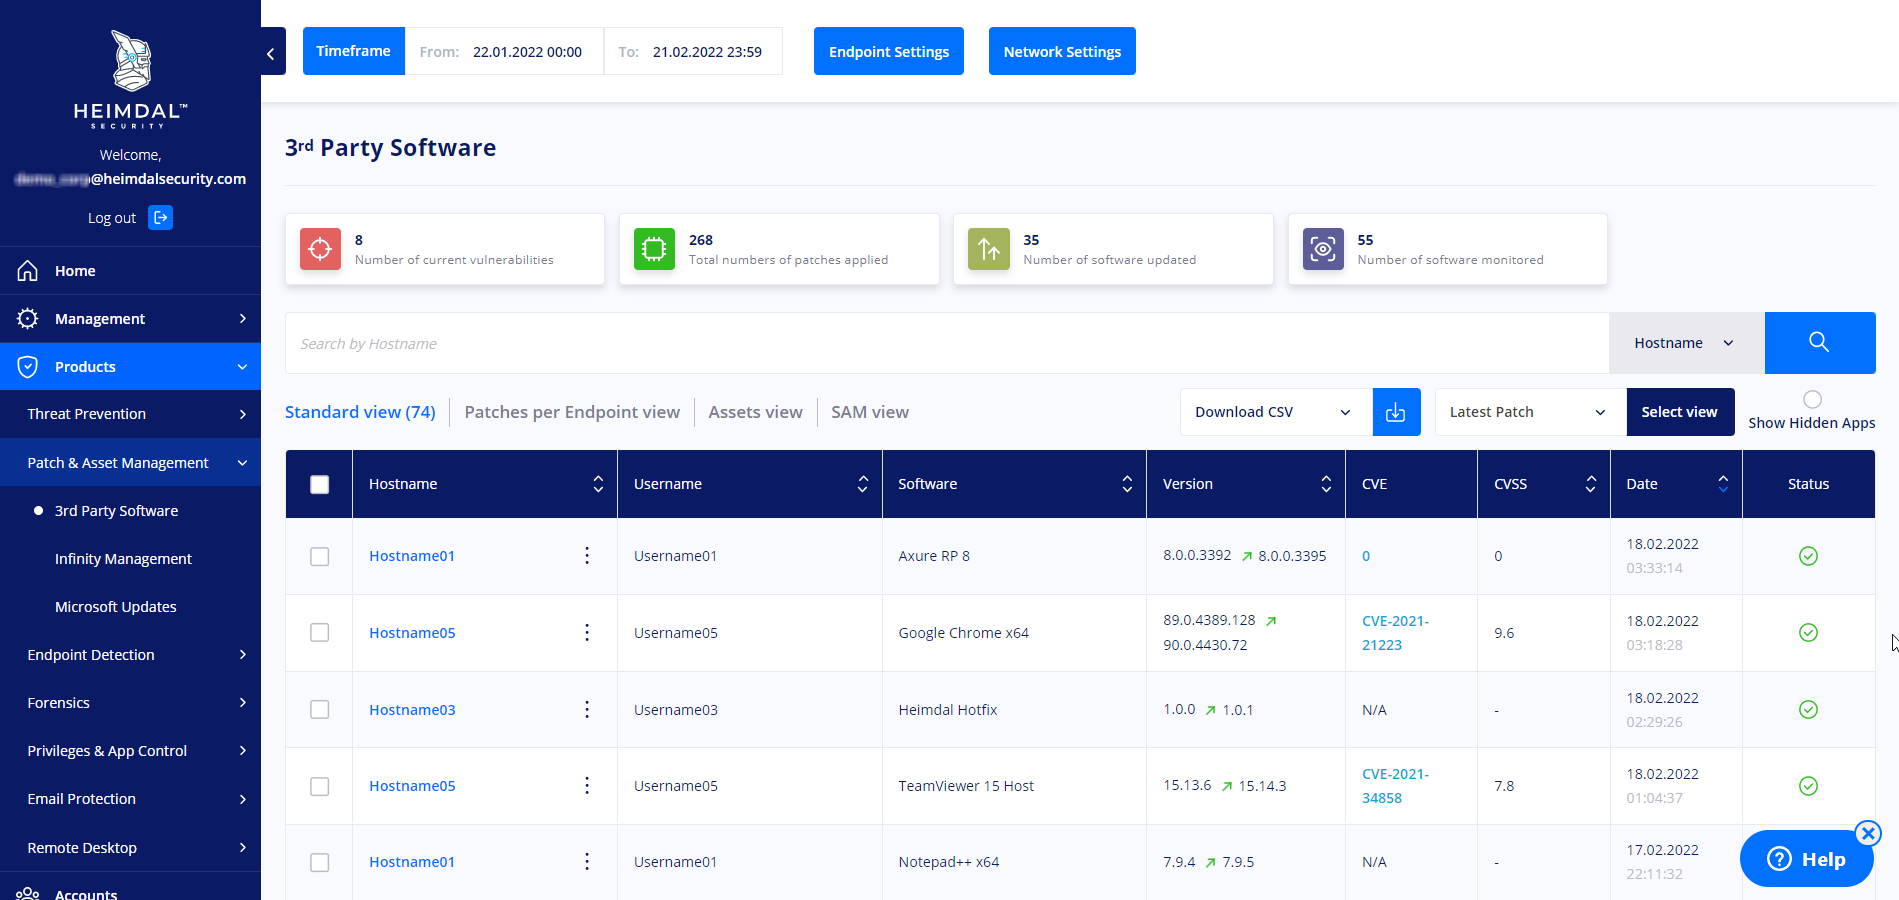
Task: Click the software monitored eye icon
Action: pos(1322,249)
